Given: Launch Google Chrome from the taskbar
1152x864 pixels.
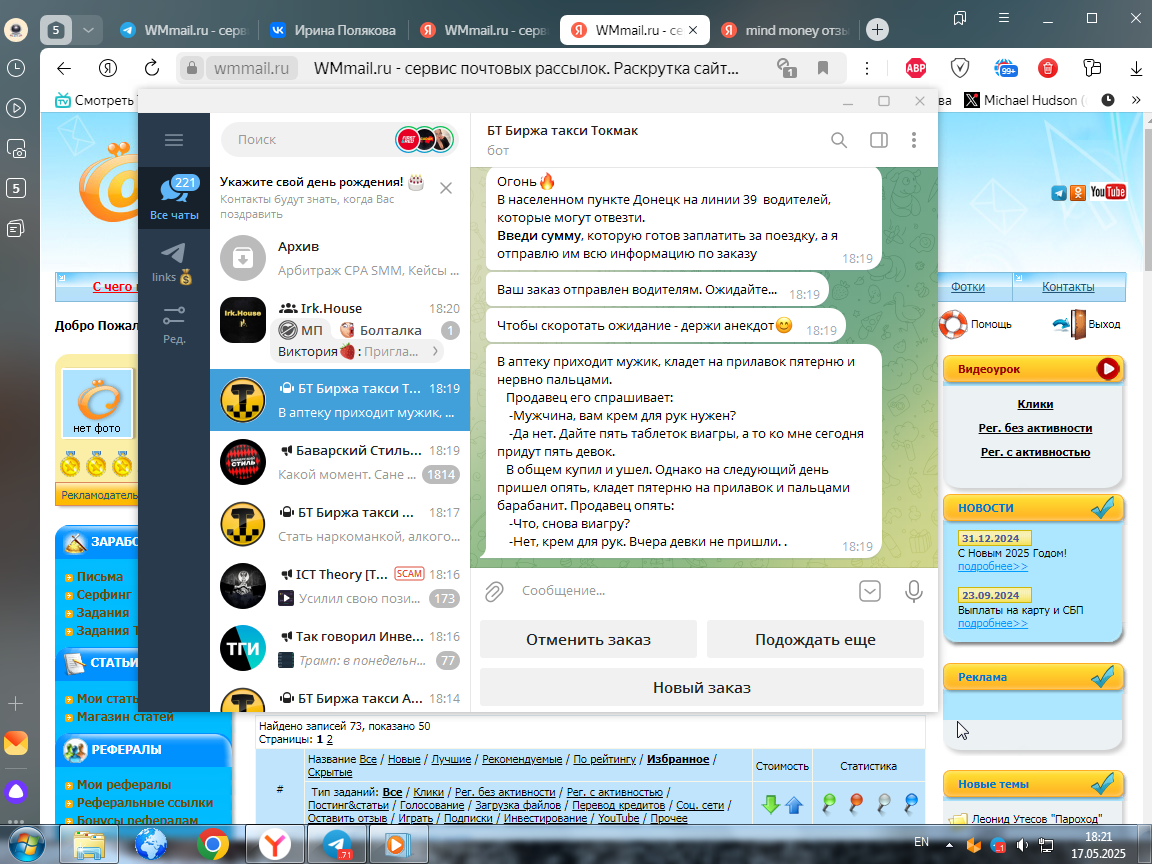Looking at the screenshot, I should (212, 845).
